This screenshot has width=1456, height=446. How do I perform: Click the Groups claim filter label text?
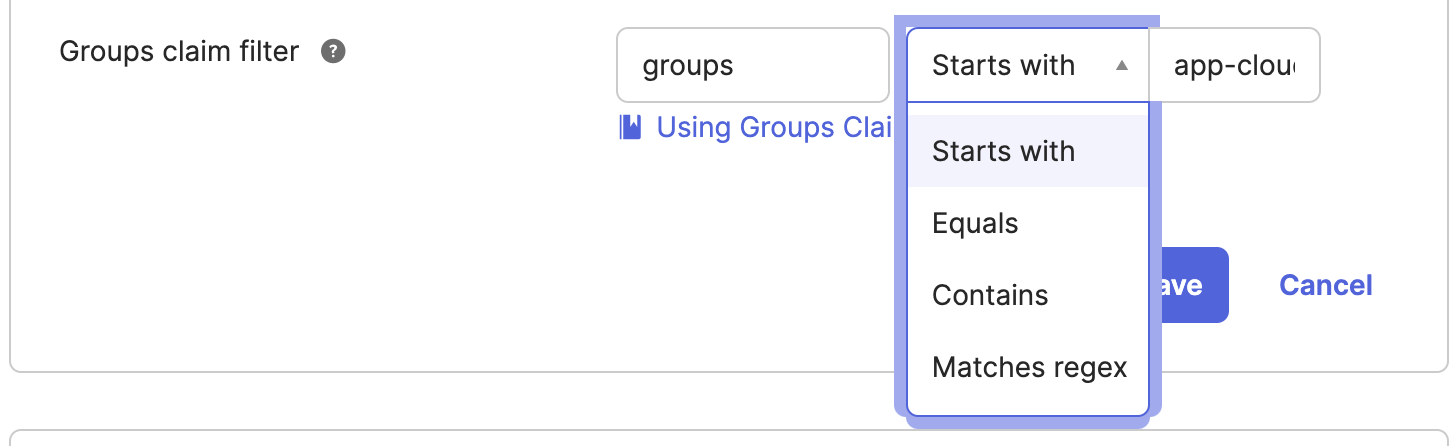coord(179,51)
